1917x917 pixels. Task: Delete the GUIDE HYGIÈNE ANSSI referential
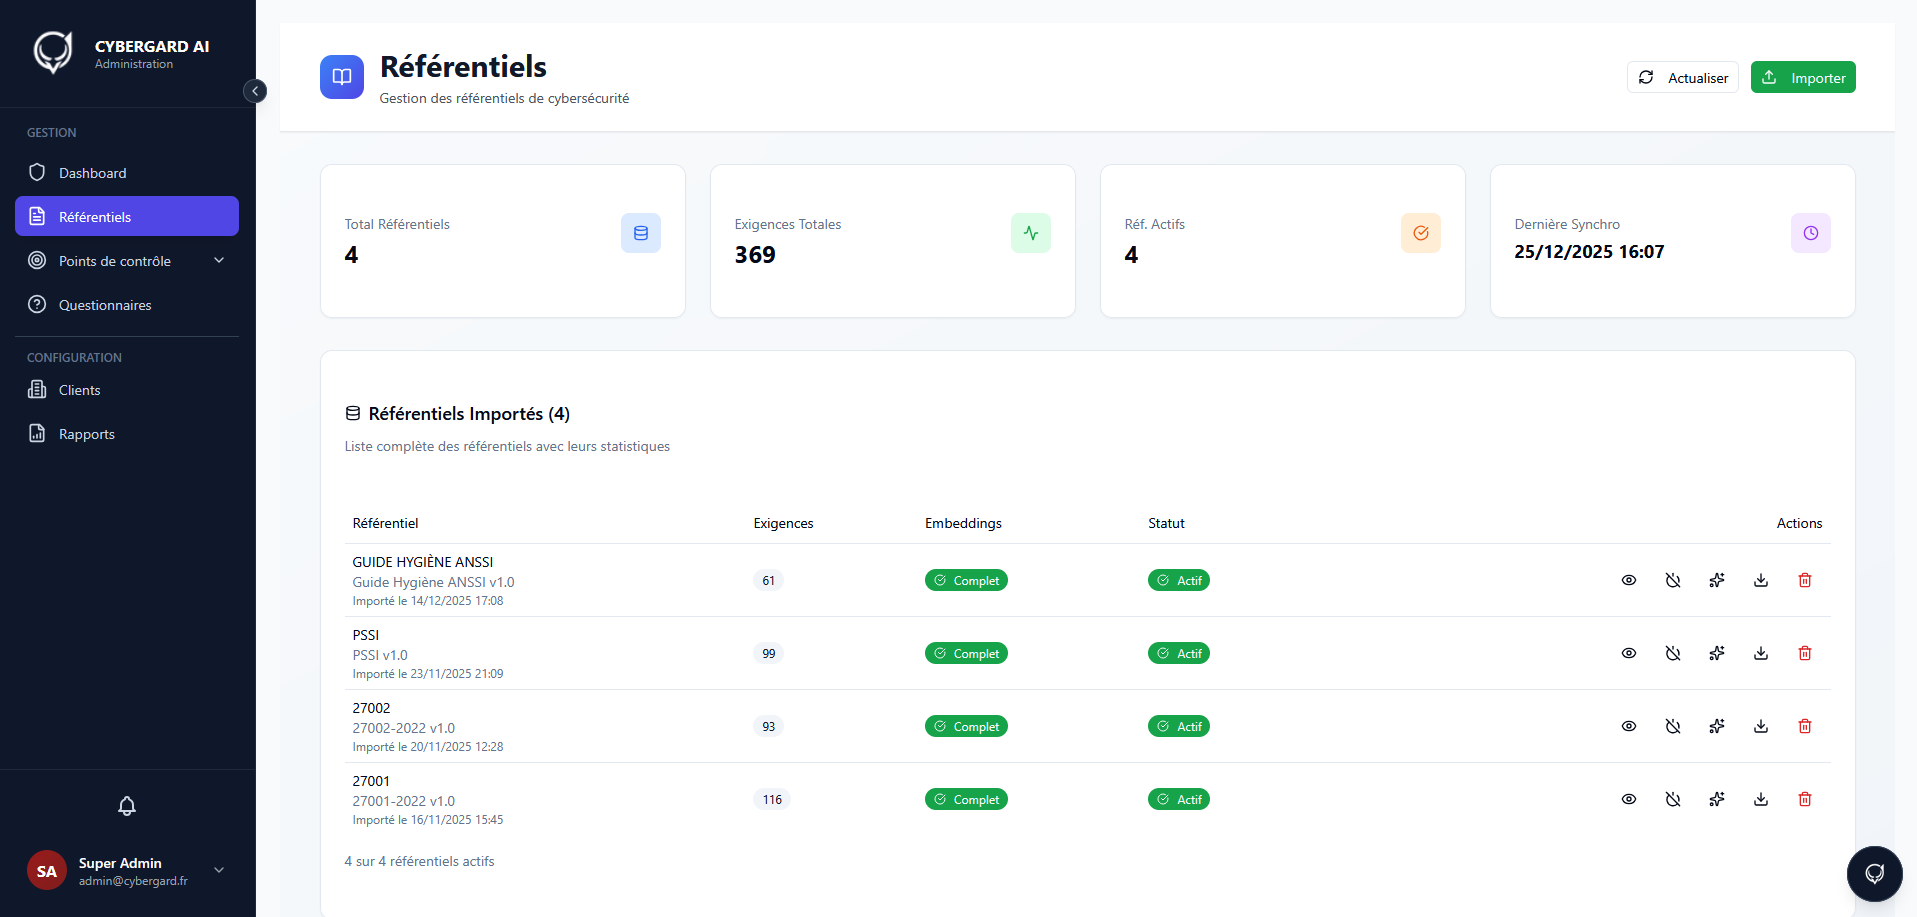[x=1805, y=580]
